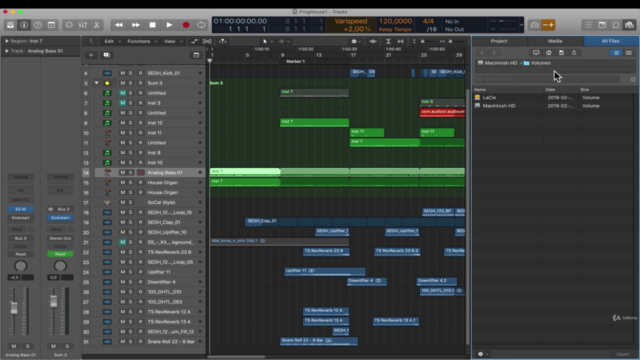
Task: Unmute the Inst 3 track
Action: (x=122, y=103)
